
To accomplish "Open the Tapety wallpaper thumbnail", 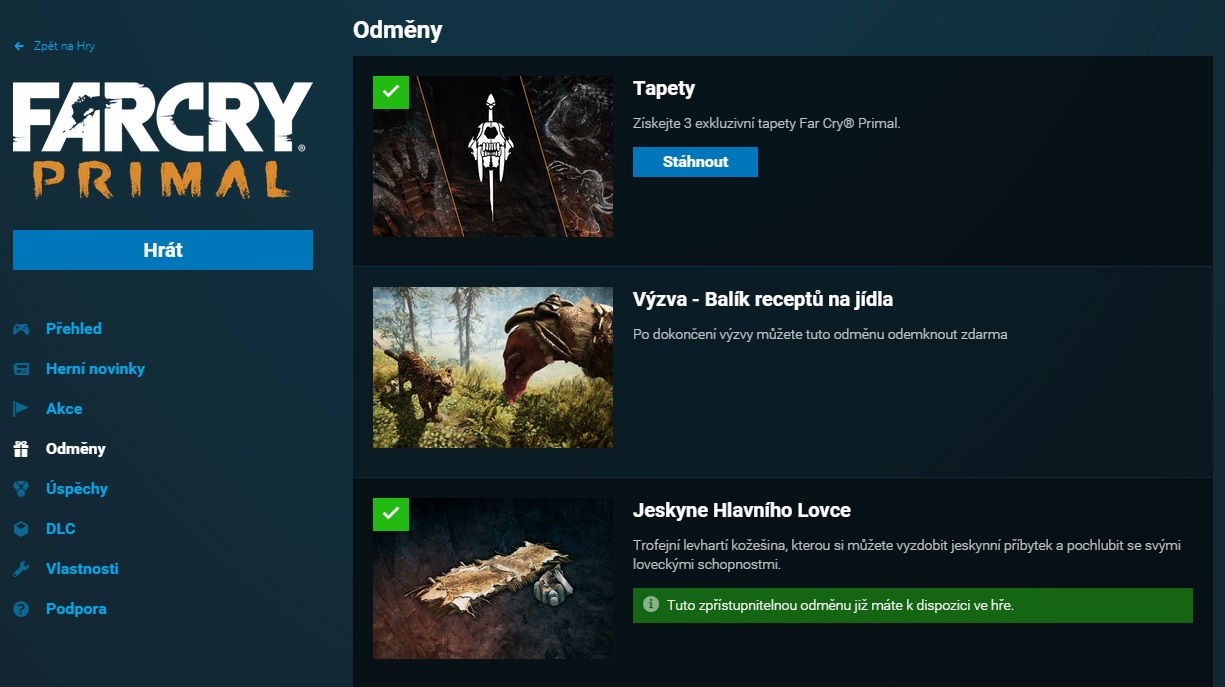I will click(493, 156).
